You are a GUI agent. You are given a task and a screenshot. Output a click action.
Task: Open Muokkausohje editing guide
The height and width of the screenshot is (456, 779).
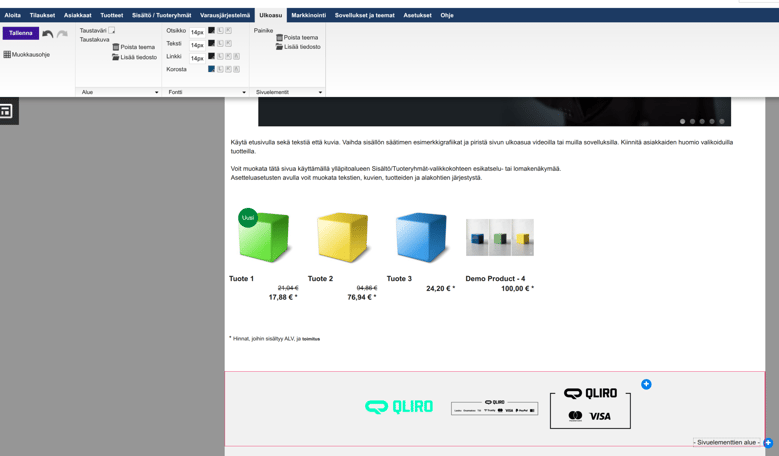pos(26,55)
